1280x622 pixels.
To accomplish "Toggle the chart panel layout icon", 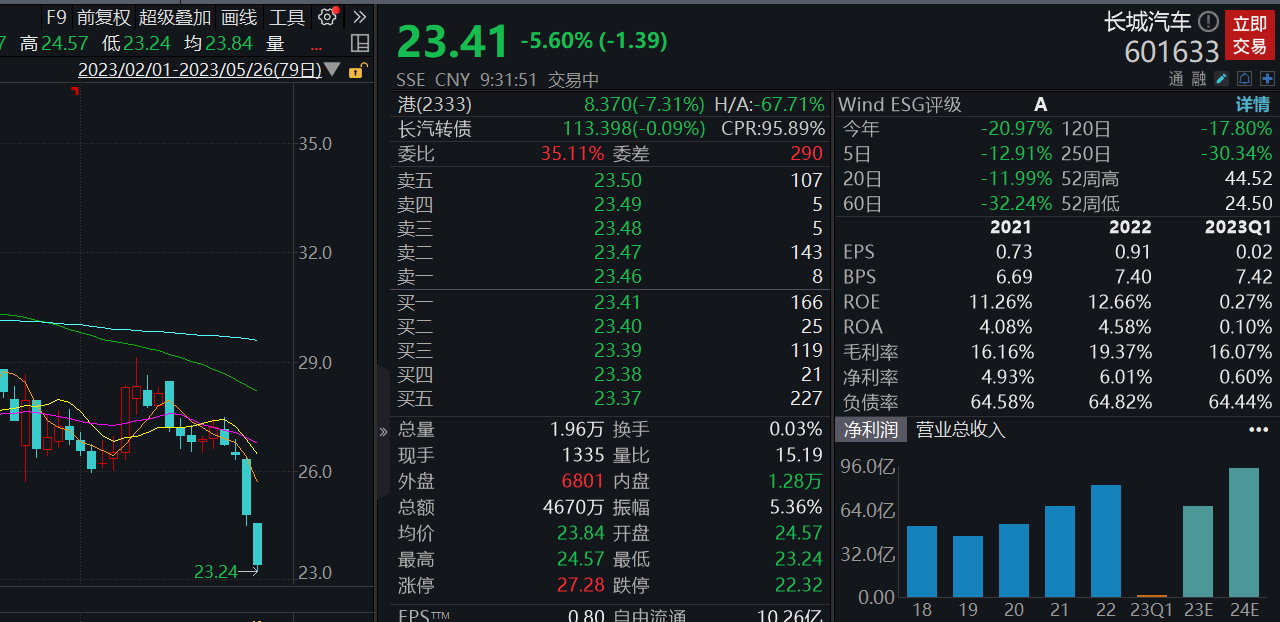I will coord(360,43).
